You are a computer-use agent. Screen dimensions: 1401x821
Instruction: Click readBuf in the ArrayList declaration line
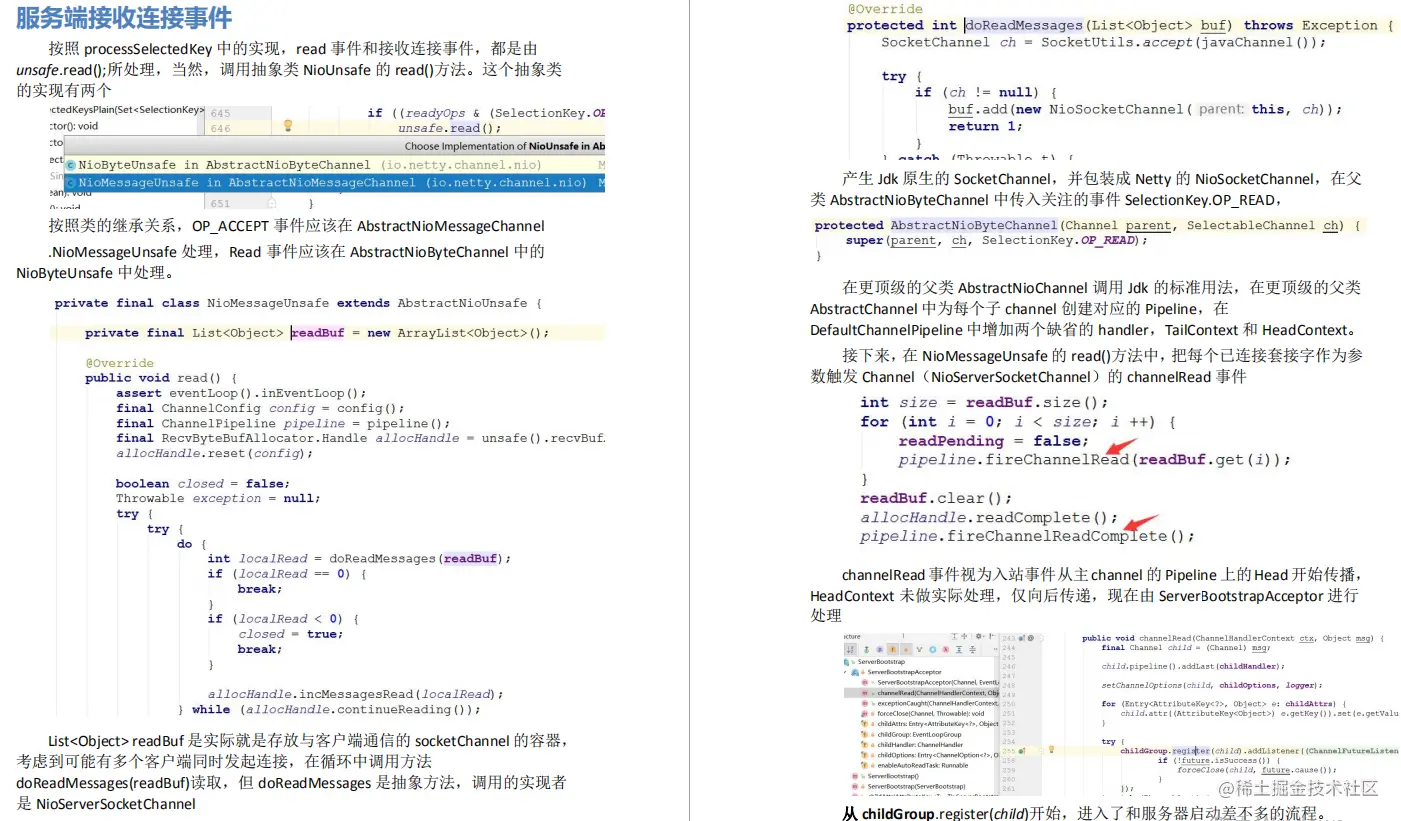click(317, 333)
